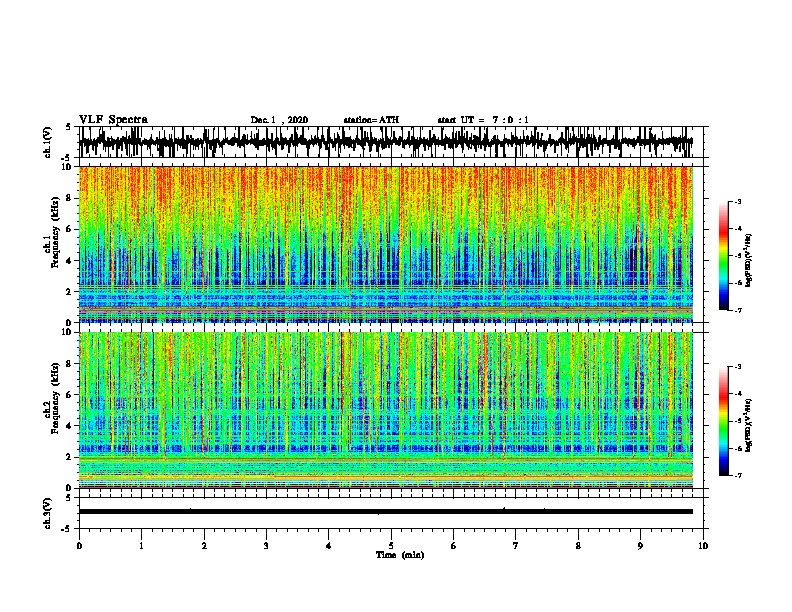The height and width of the screenshot is (612, 792).
Task: Click time axis tick label "4"
Action: coord(329,546)
